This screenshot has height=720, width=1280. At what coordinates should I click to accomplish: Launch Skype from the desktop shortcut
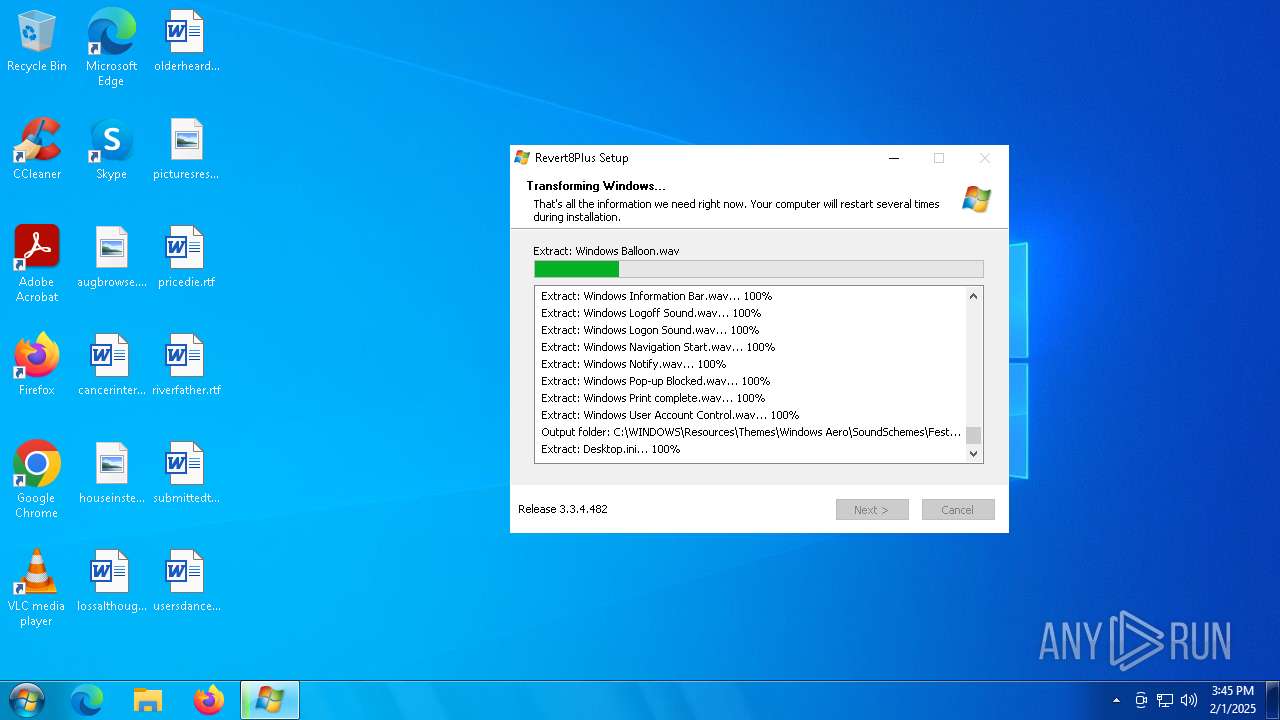click(111, 150)
